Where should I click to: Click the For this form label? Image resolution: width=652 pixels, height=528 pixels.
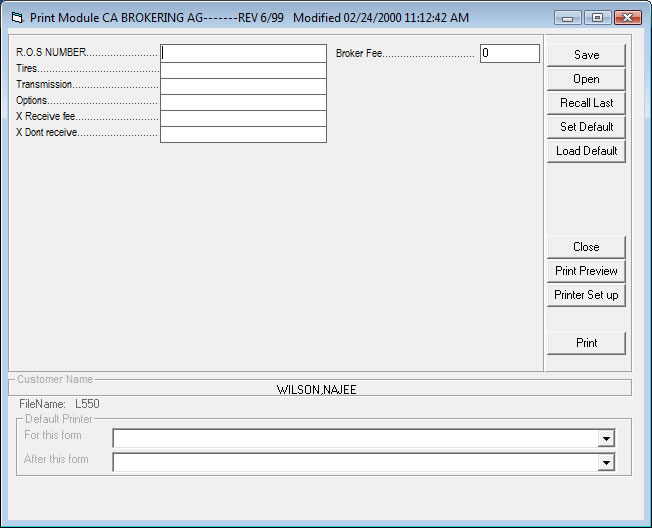pyautogui.click(x=53, y=435)
